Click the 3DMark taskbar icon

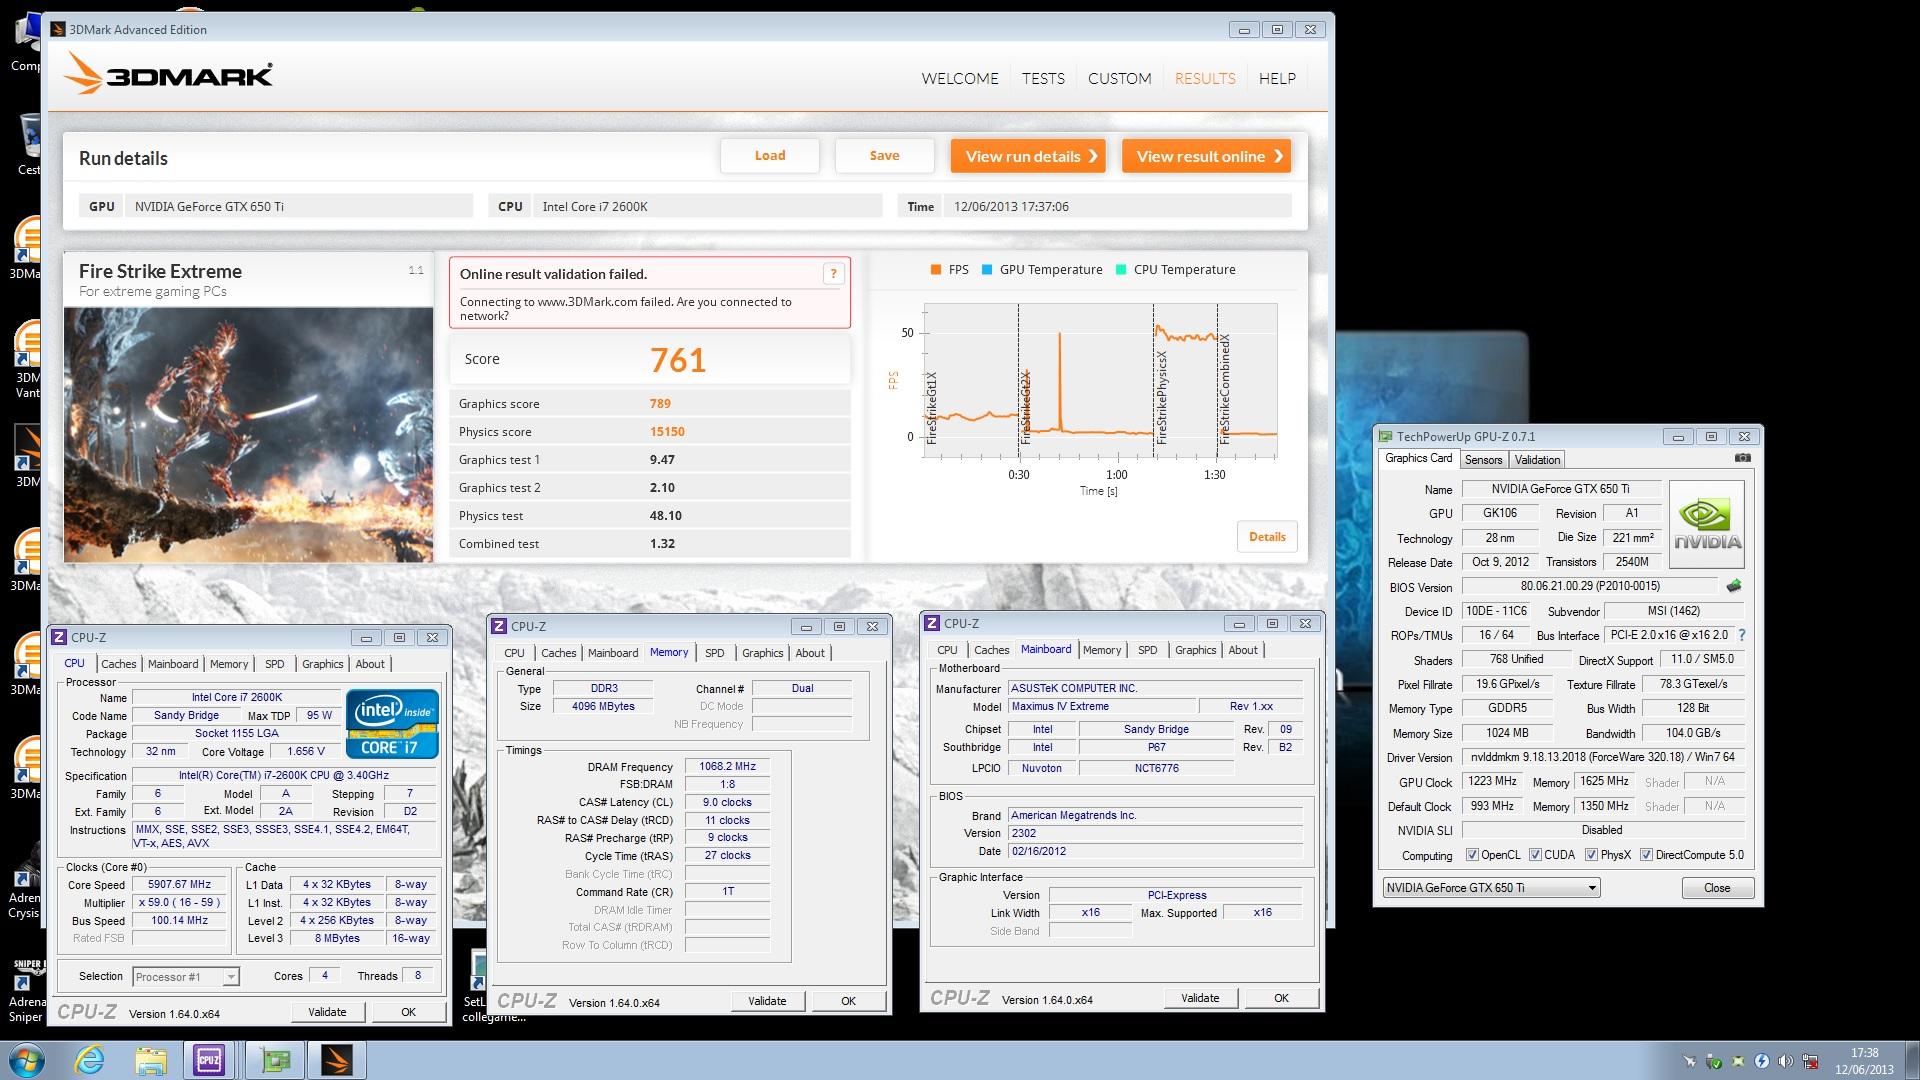337,1060
